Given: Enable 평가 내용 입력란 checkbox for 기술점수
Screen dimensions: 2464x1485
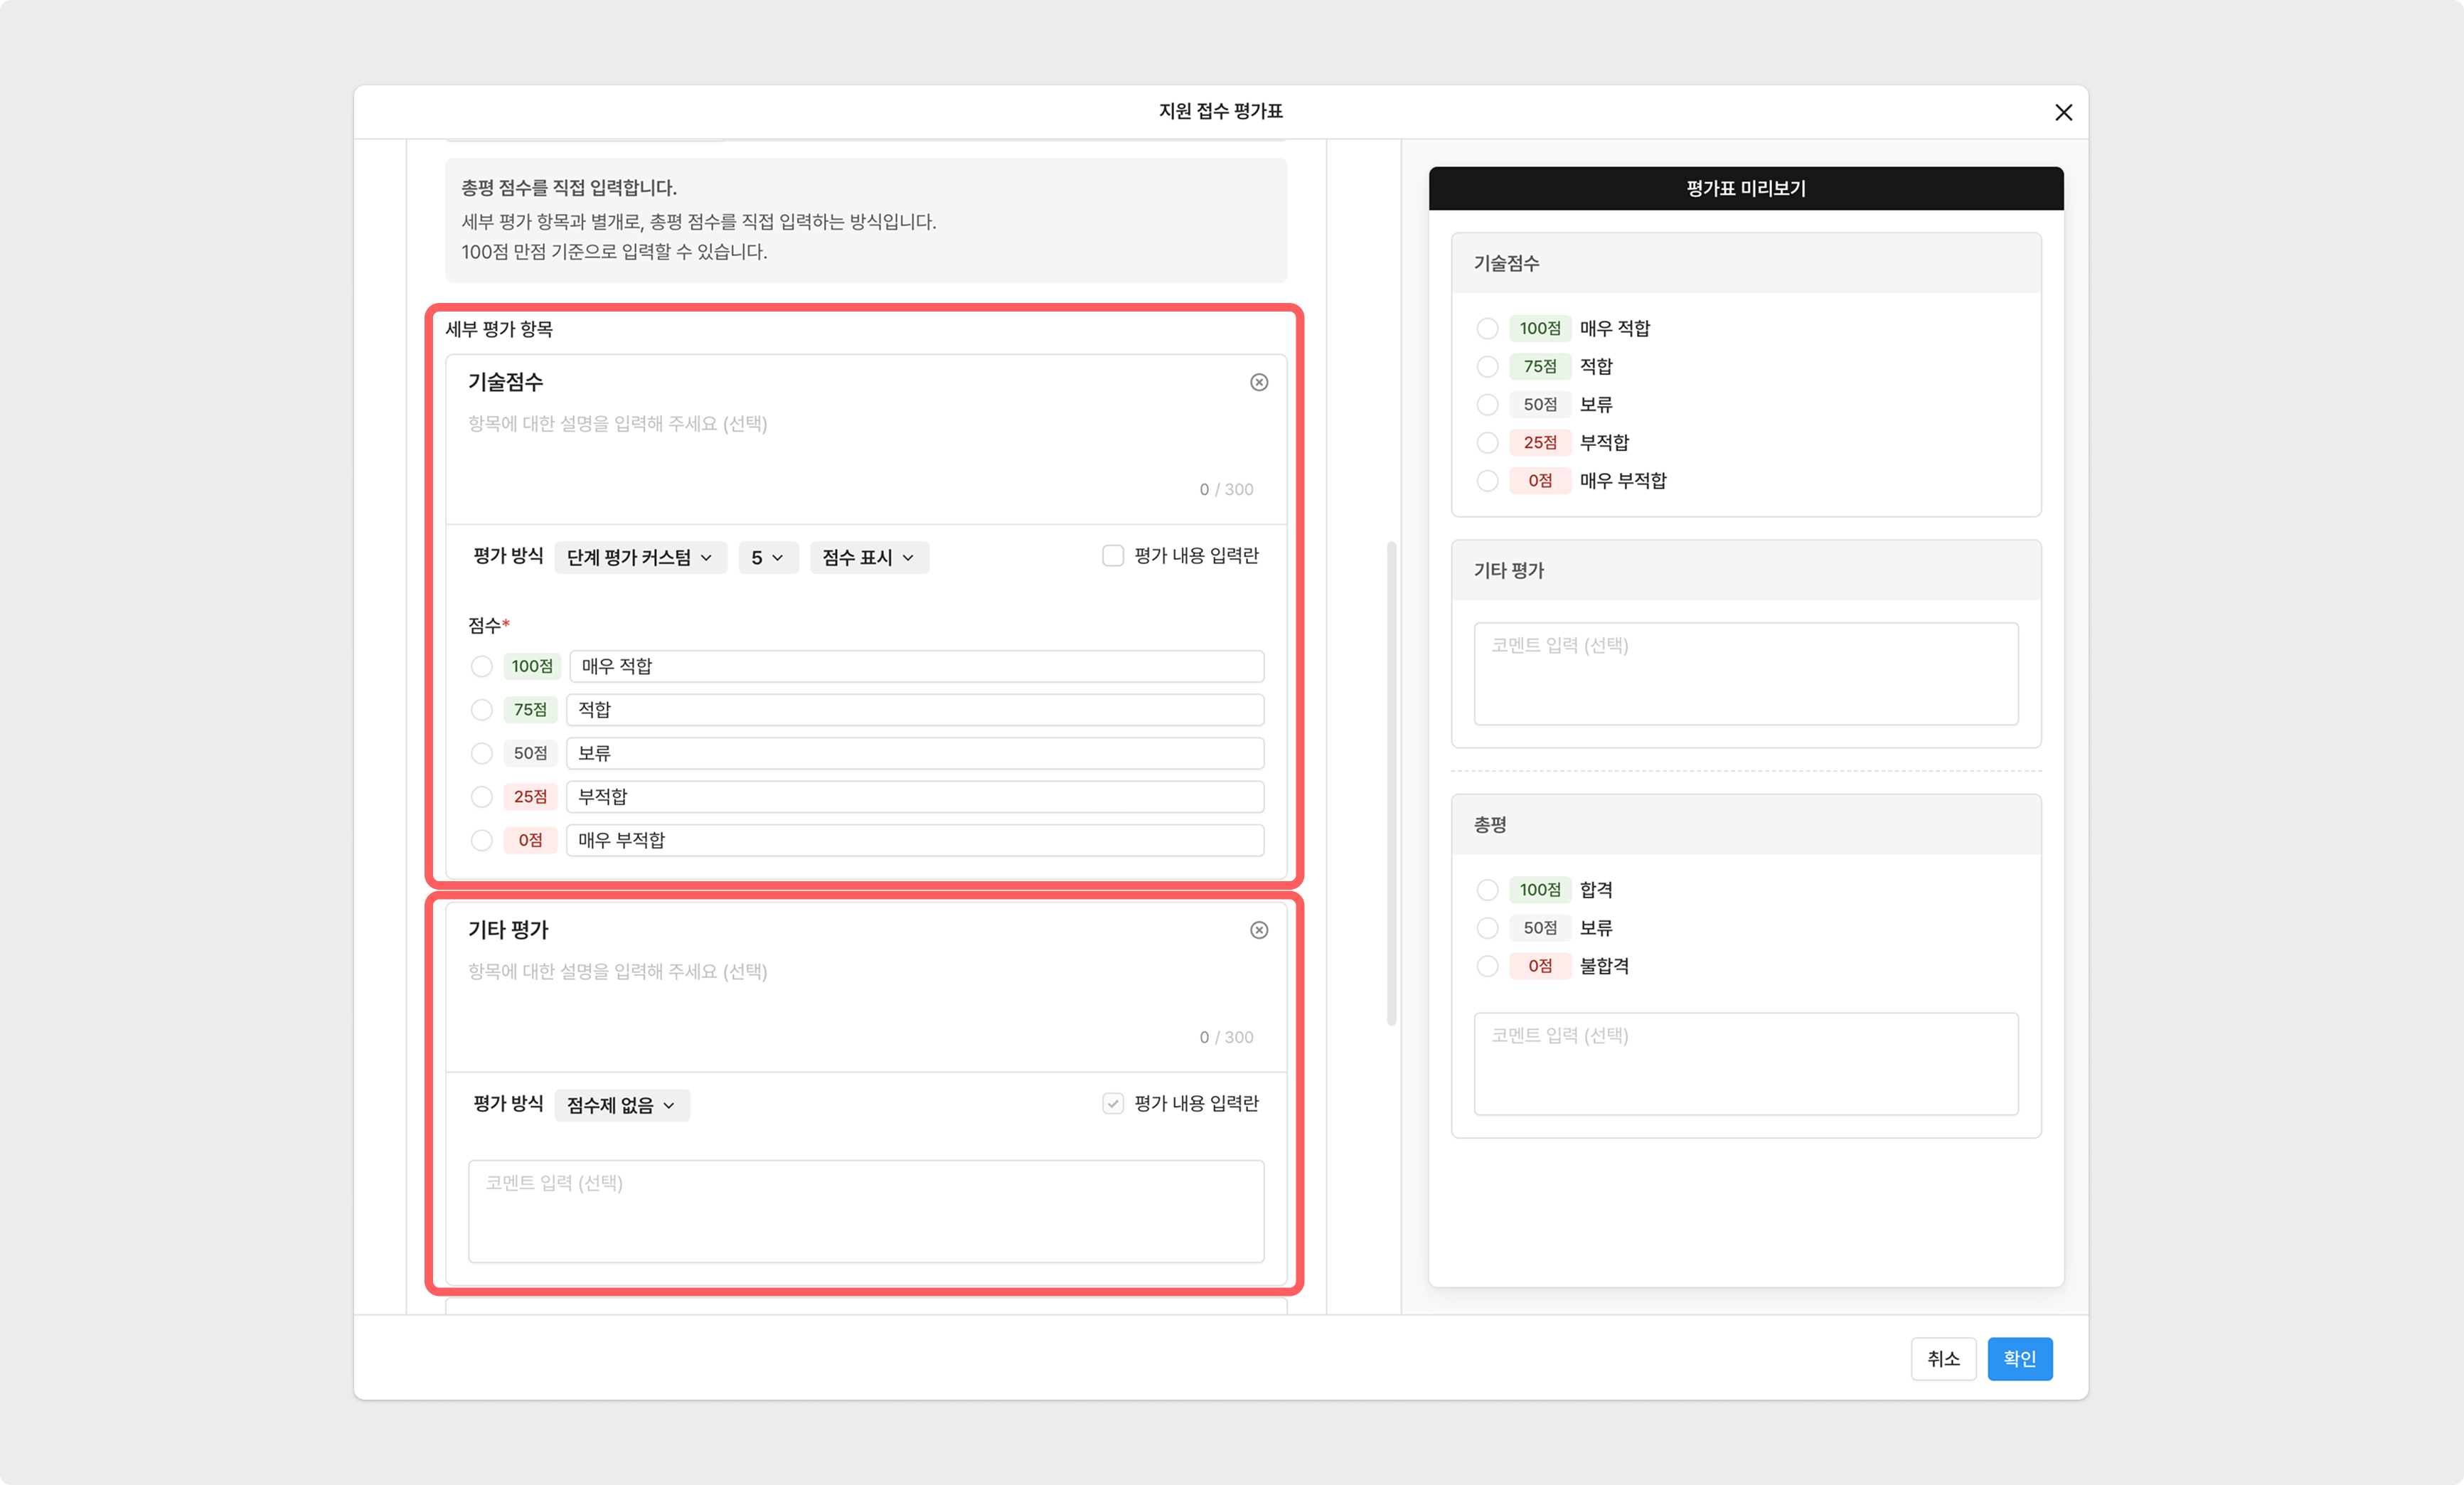Looking at the screenshot, I should pyautogui.click(x=1112, y=556).
